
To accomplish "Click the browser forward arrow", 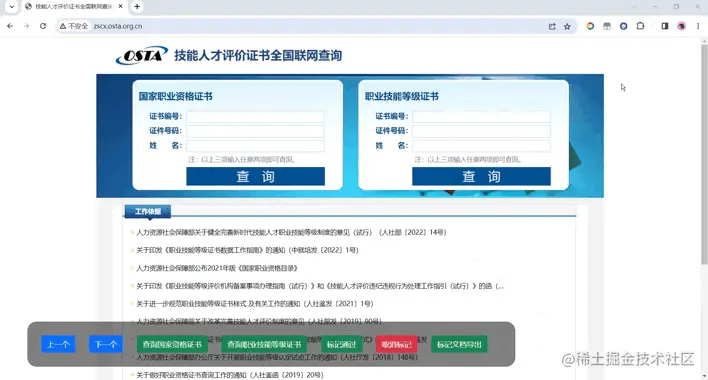I will click(27, 26).
